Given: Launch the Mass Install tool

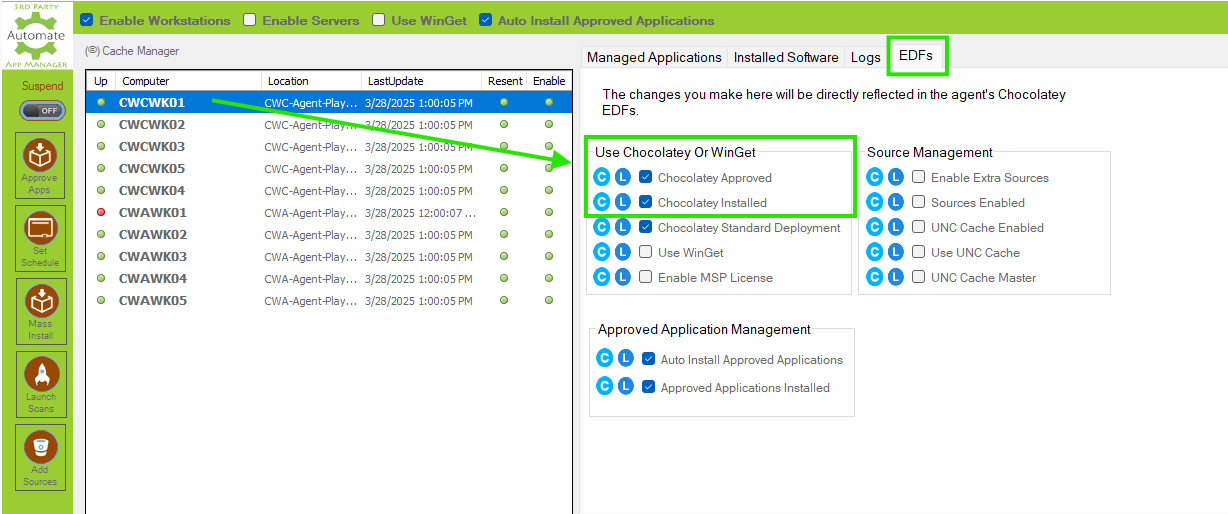Looking at the screenshot, I should click(x=41, y=310).
